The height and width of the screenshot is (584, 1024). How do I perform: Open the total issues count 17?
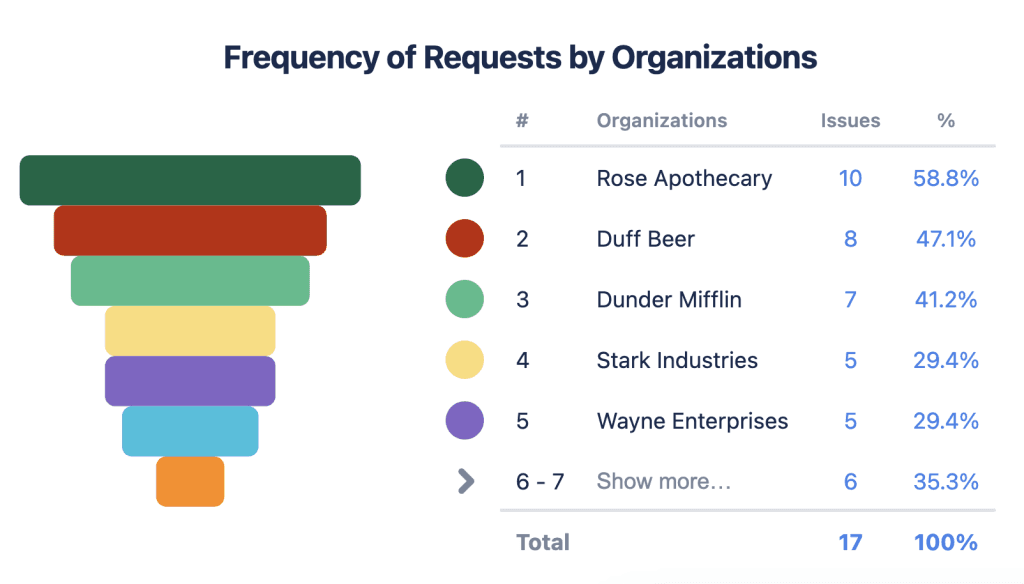tap(850, 543)
